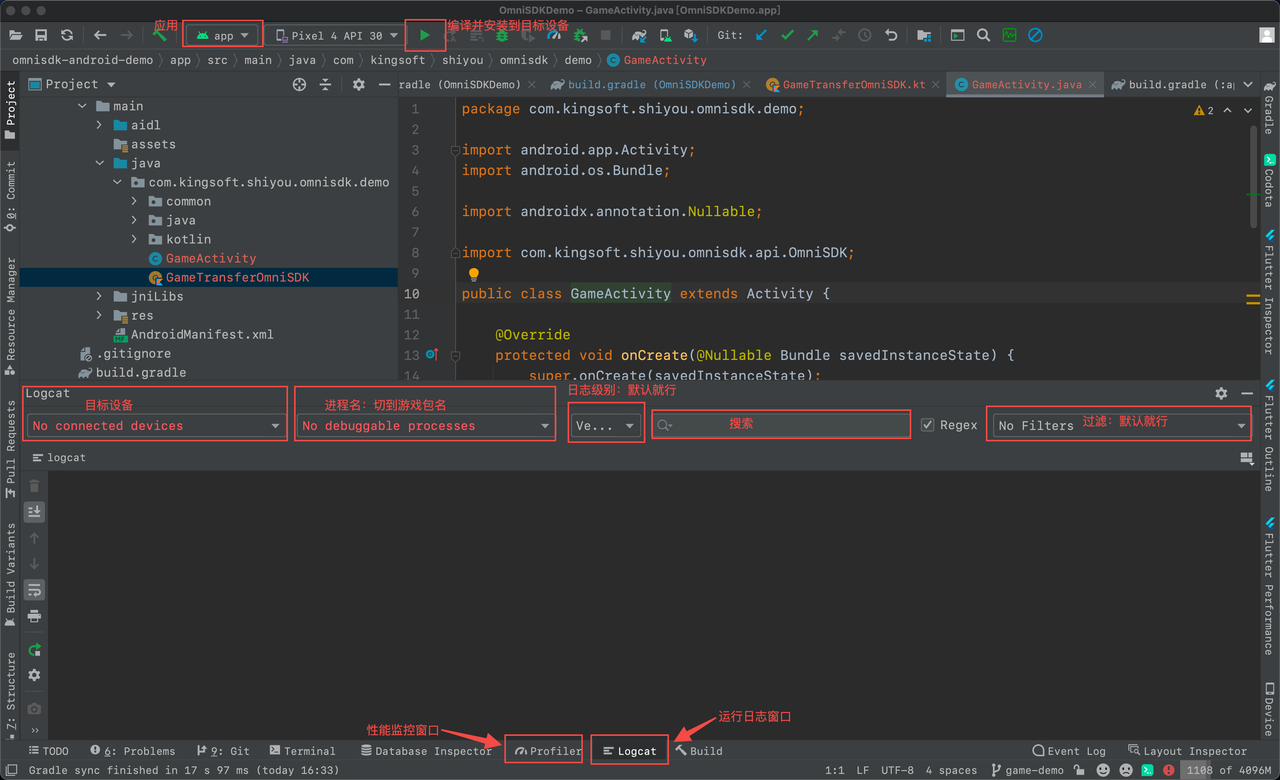1280x780 pixels.
Task: Collapse the java folder under main
Action: [x=99, y=163]
